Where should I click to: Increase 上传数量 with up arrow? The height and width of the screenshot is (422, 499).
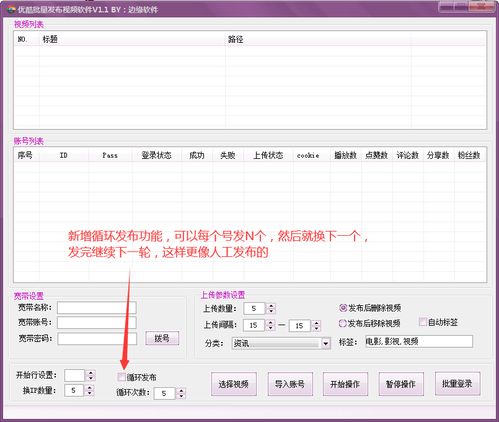[x=272, y=305]
